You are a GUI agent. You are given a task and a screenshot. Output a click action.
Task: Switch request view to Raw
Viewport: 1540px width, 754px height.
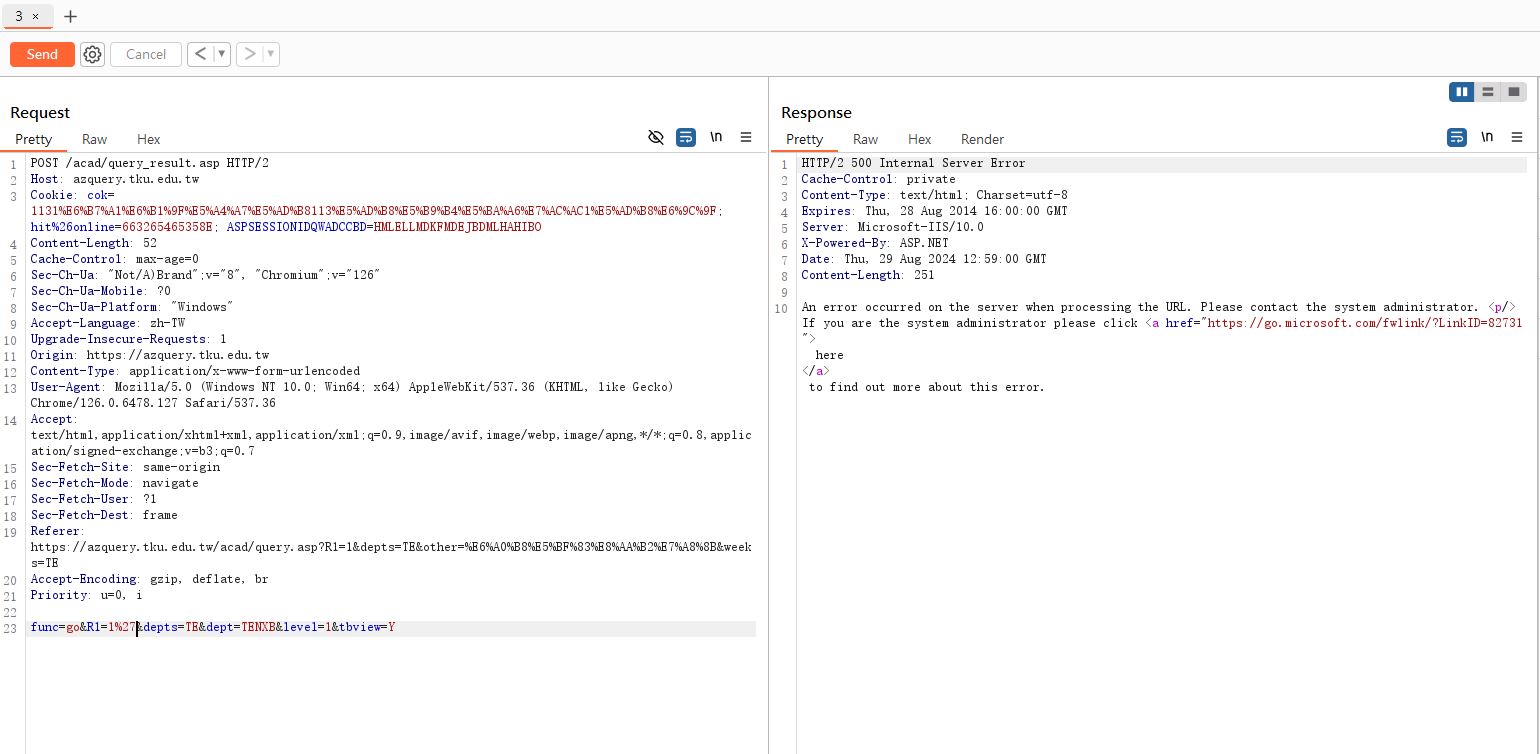pos(94,139)
